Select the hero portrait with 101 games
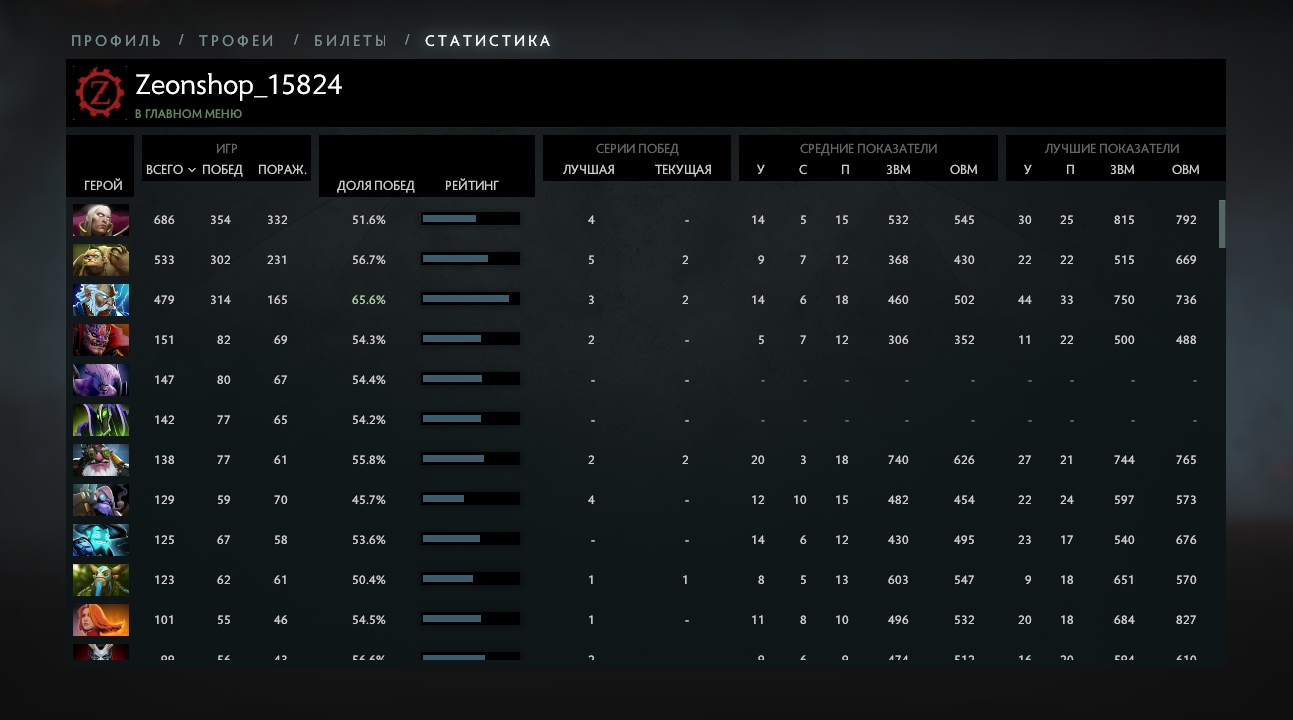Image resolution: width=1293 pixels, height=720 pixels. (x=101, y=620)
